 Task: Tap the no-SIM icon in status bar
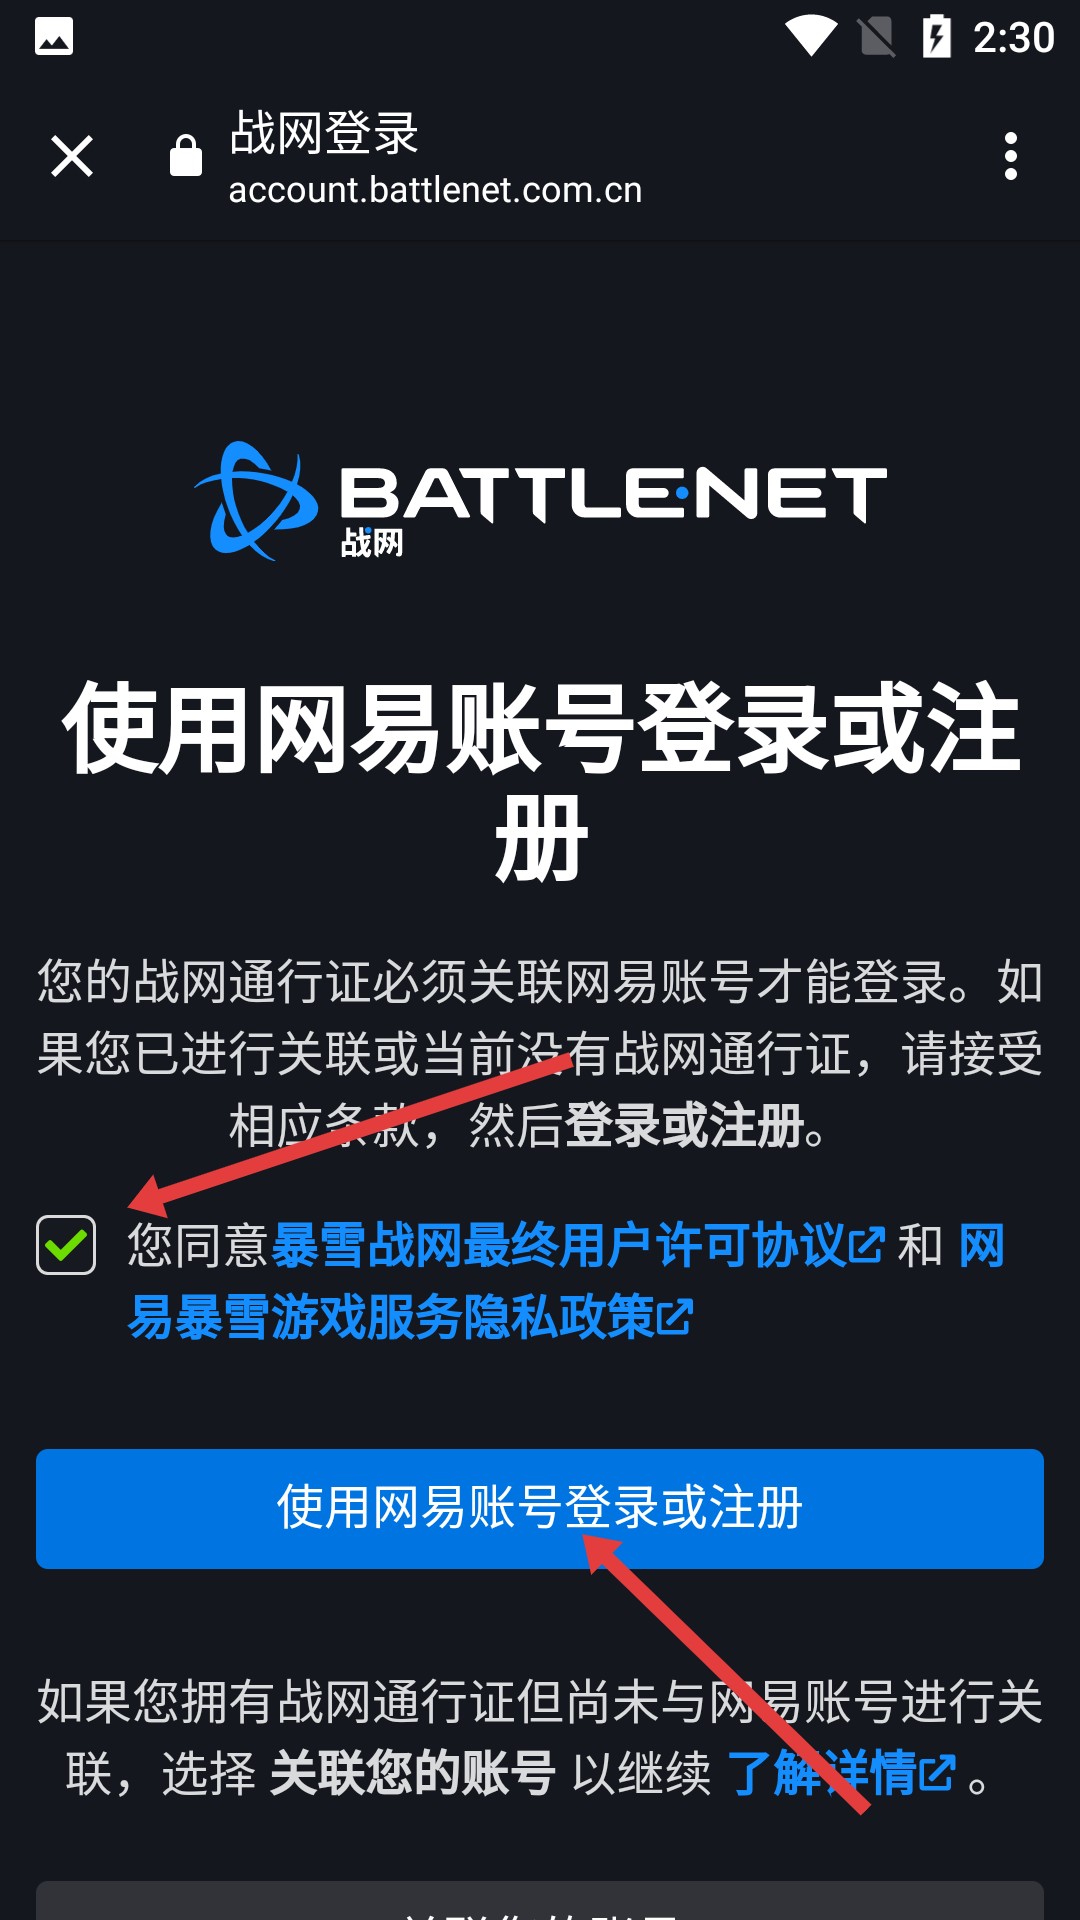[877, 37]
